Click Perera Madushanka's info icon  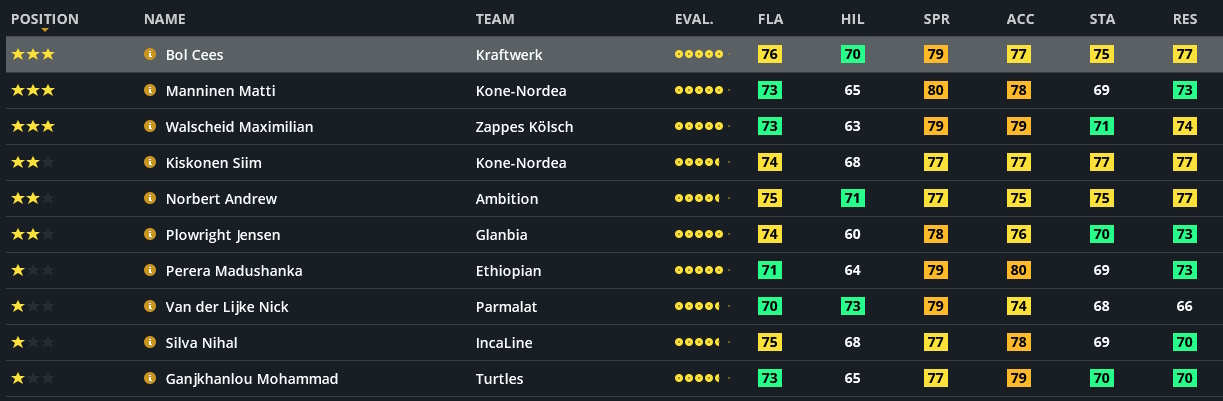point(150,271)
